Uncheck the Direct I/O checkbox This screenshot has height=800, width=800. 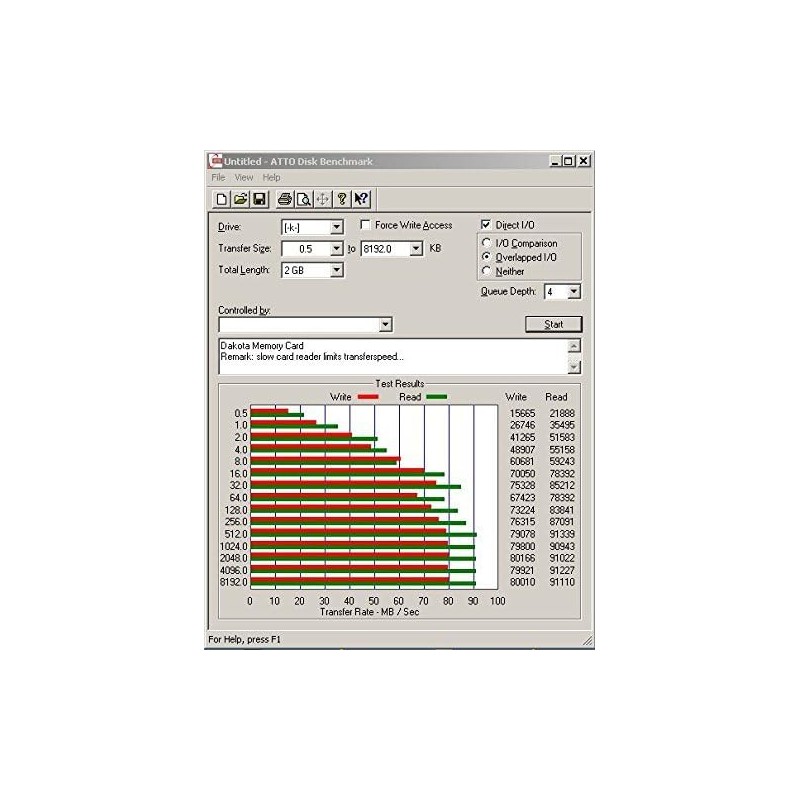tap(486, 225)
